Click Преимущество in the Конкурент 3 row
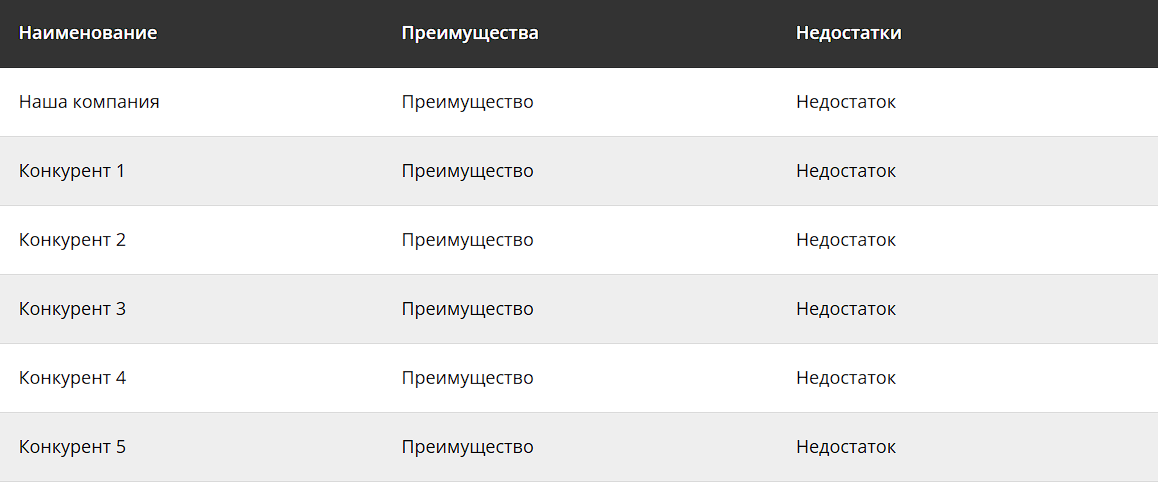 [x=467, y=309]
